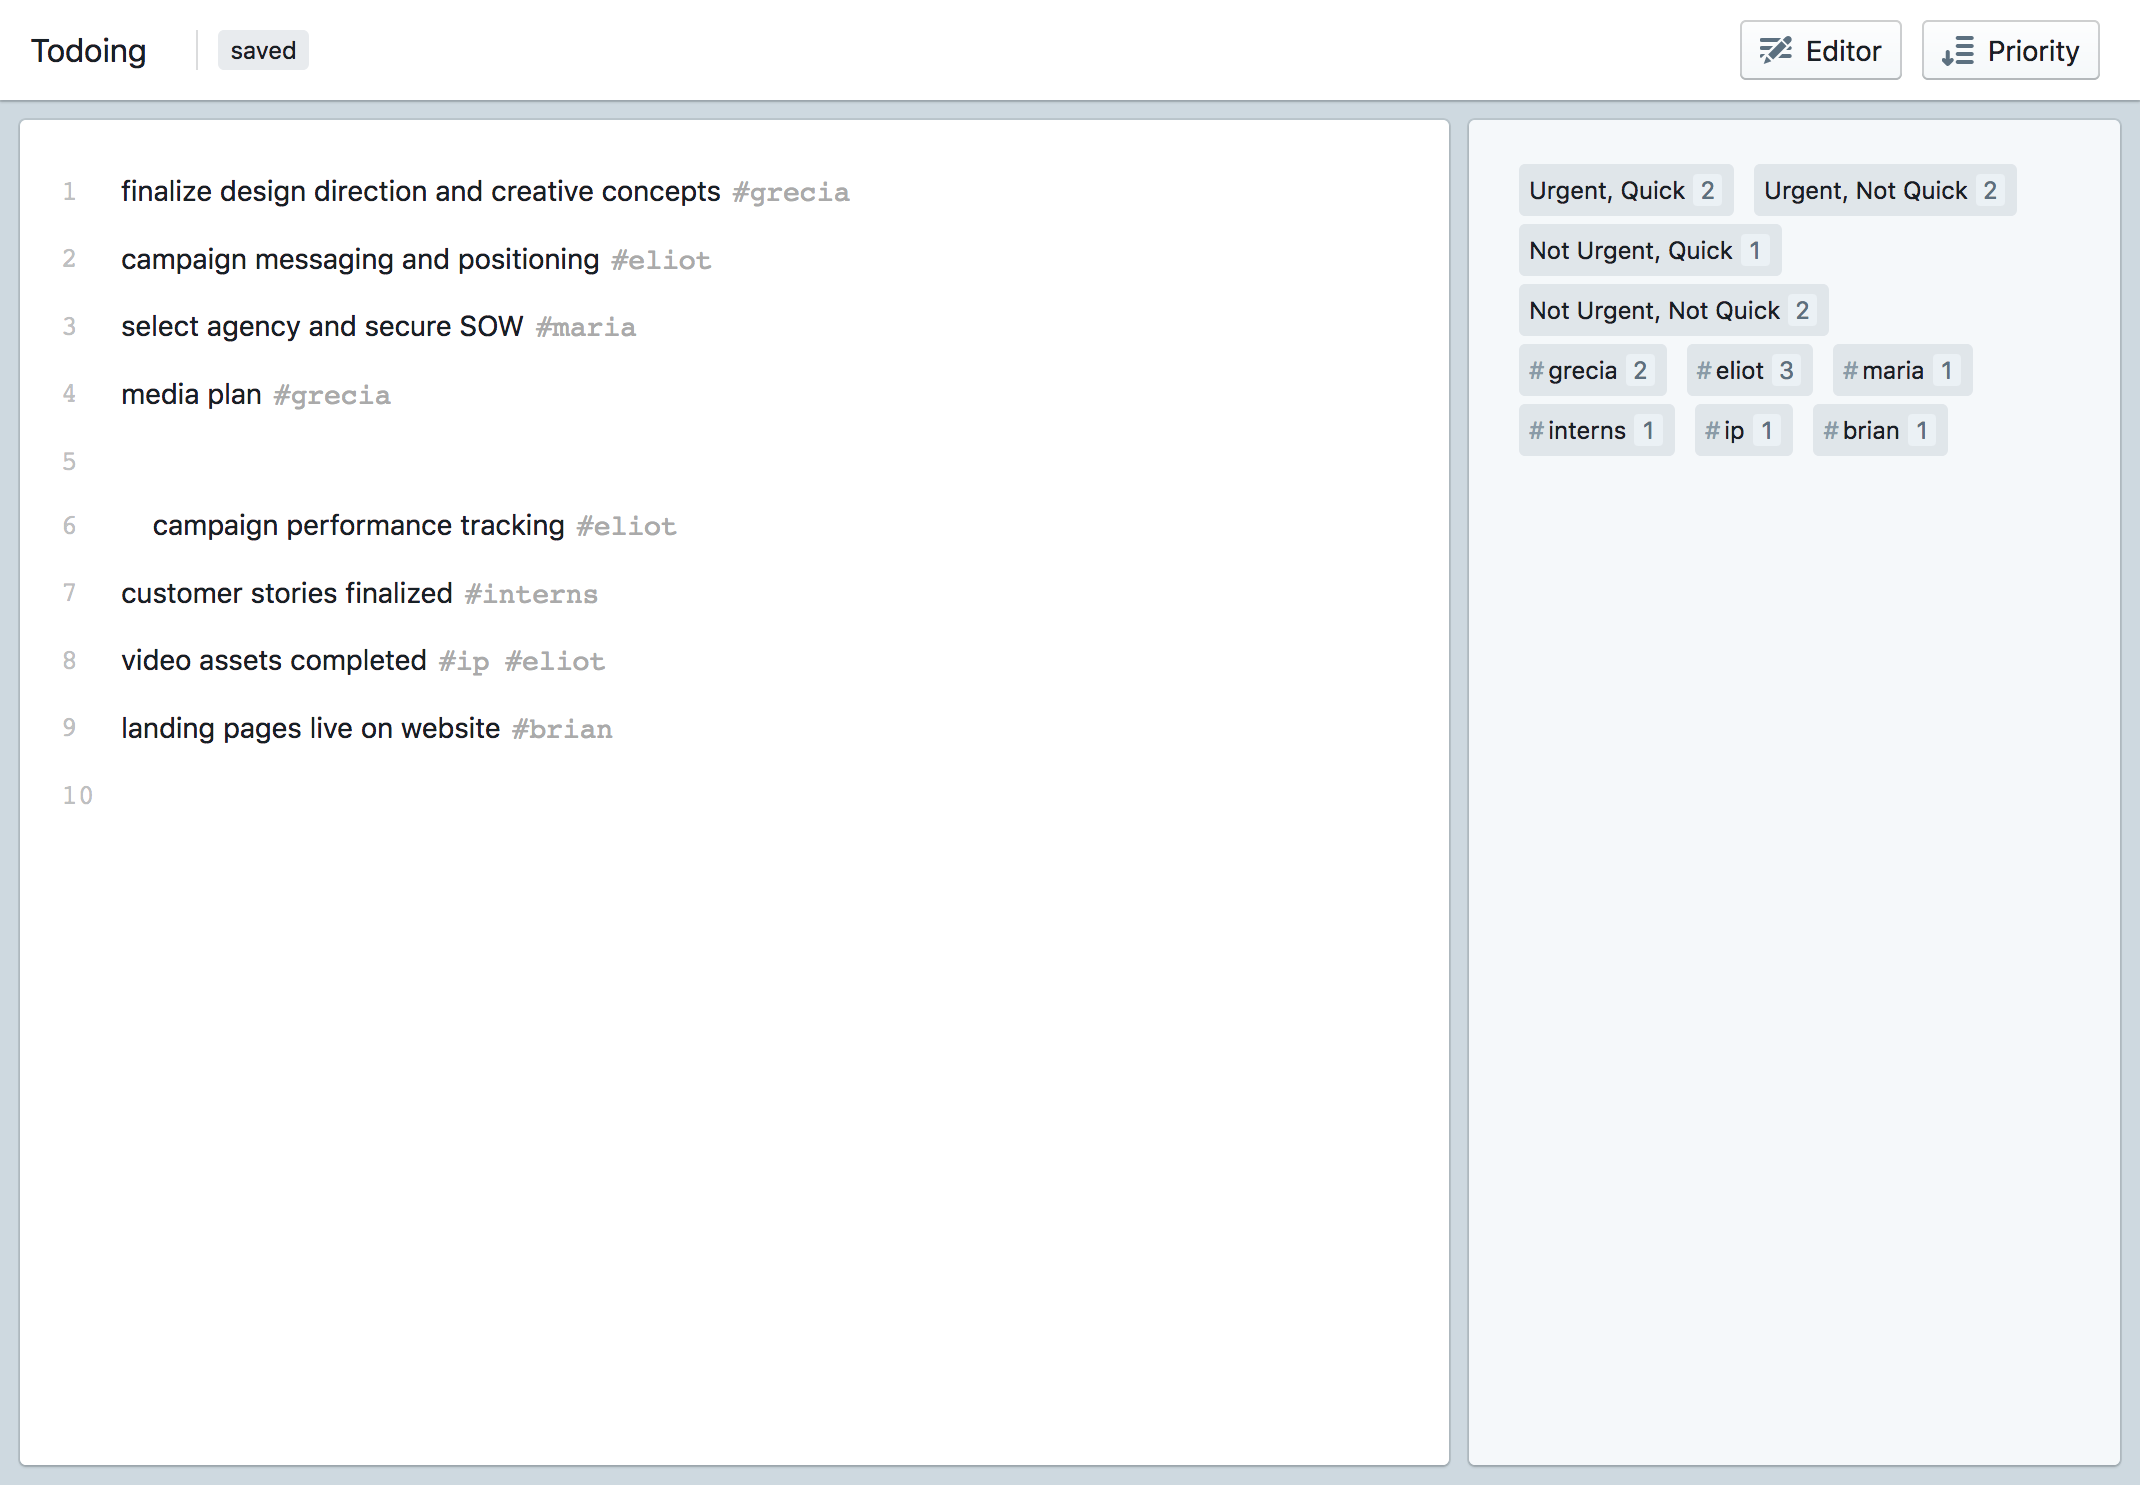Click the saved status badge
This screenshot has height=1486, width=2140.
263,50
